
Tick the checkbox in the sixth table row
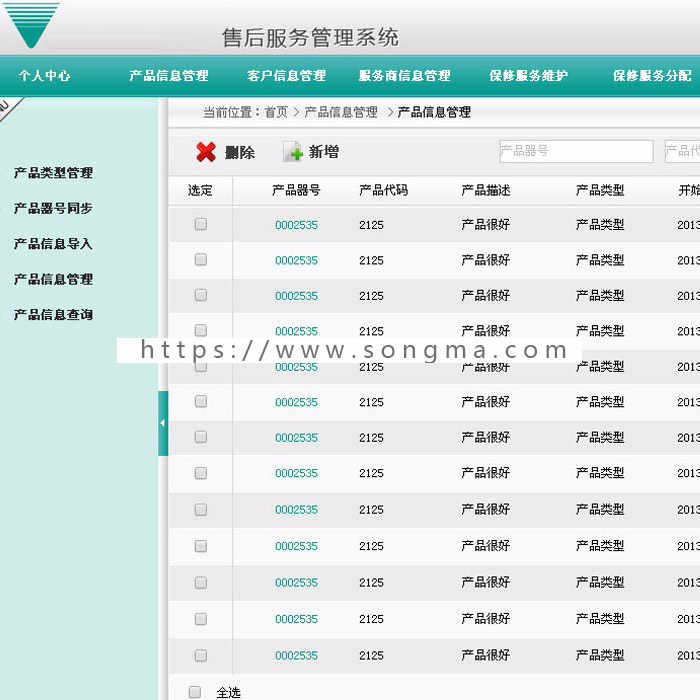(201, 401)
